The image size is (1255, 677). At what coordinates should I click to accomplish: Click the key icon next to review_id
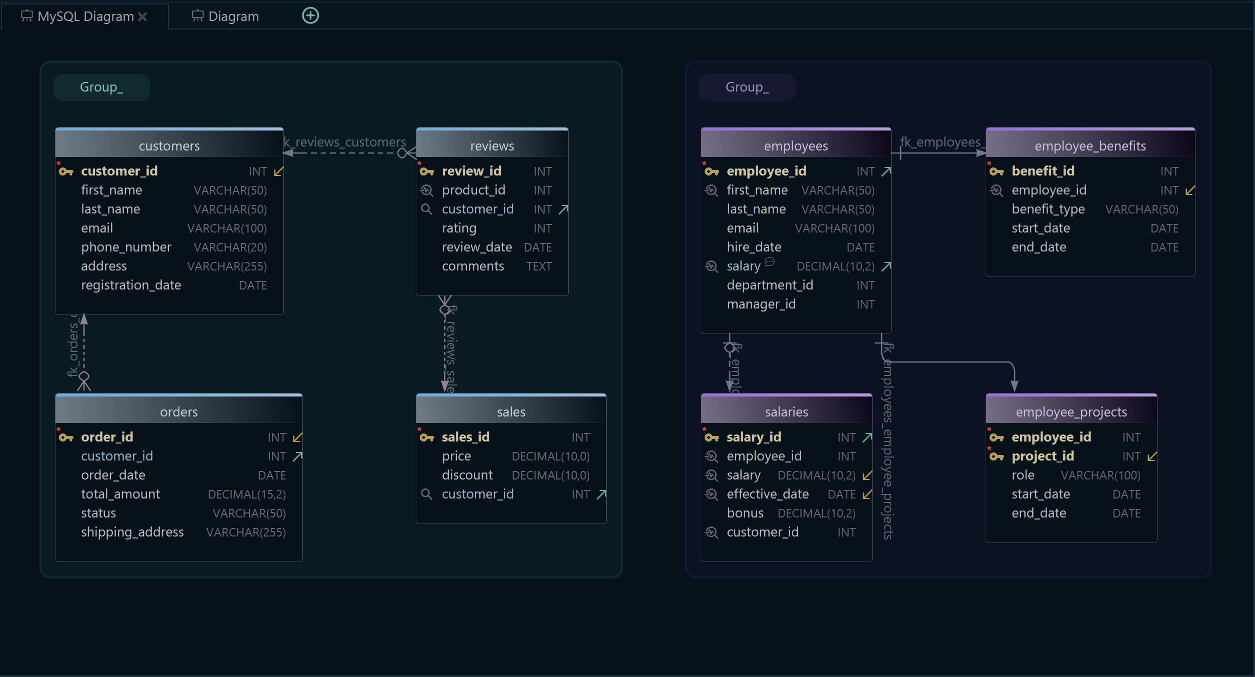(x=429, y=171)
